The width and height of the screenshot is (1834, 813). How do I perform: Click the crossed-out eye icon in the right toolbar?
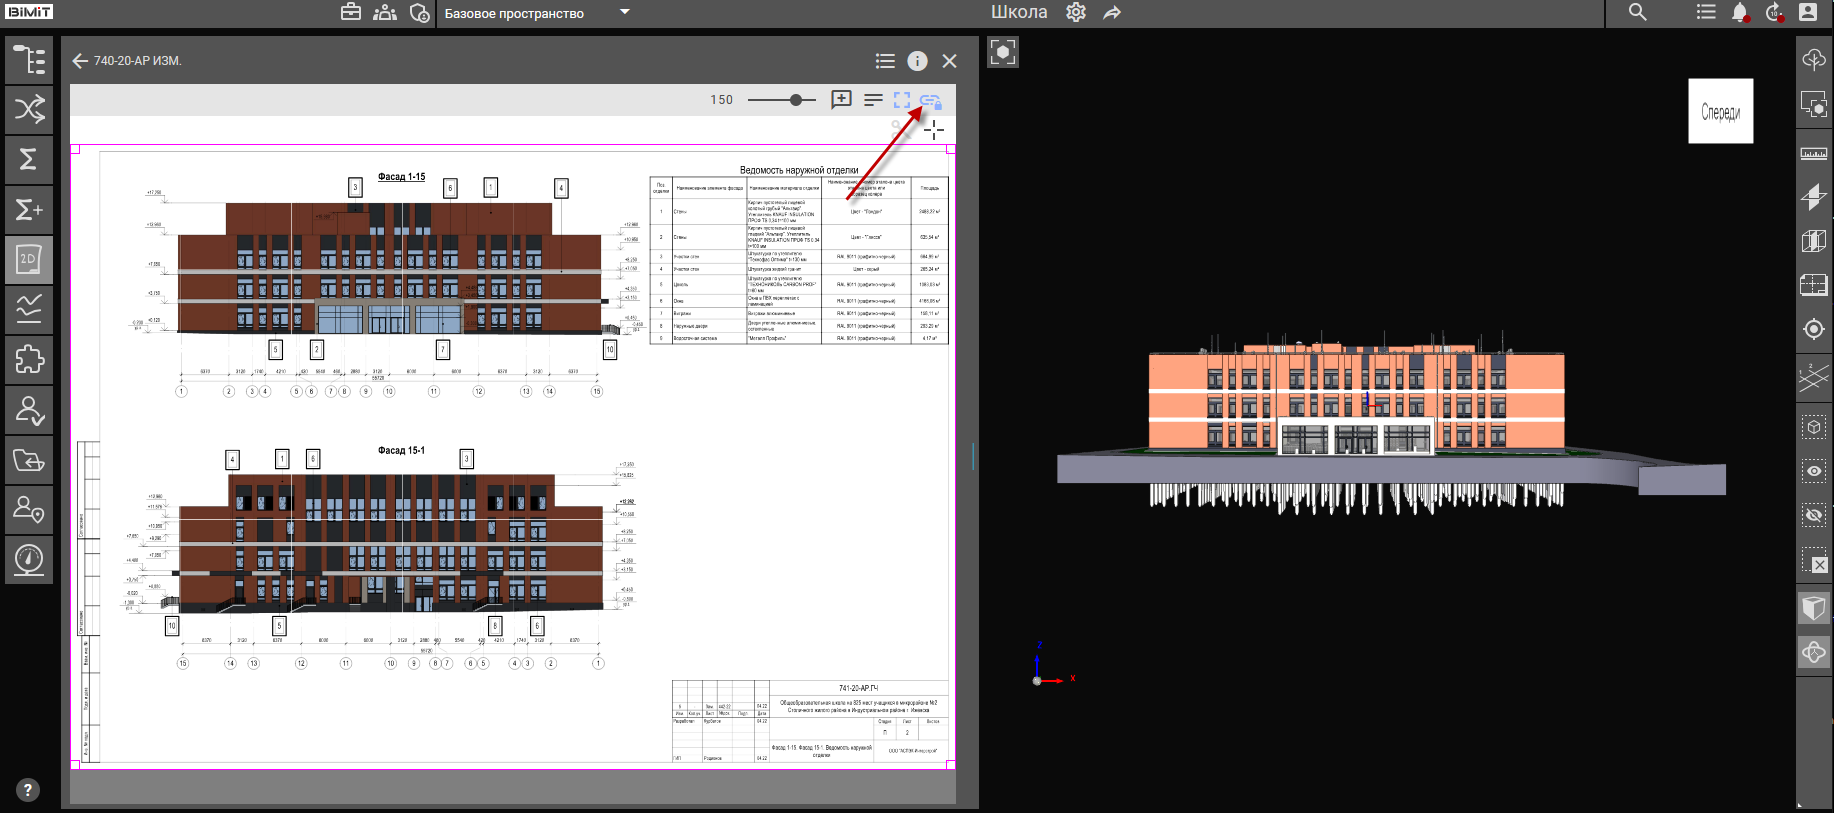[1813, 515]
